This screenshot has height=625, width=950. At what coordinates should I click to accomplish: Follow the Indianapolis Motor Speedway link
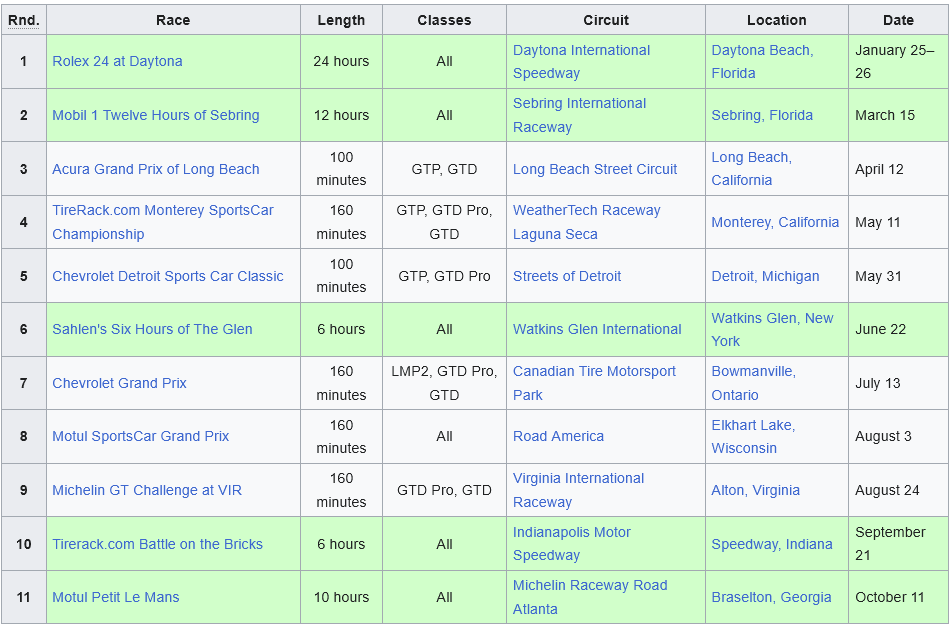tap(572, 544)
